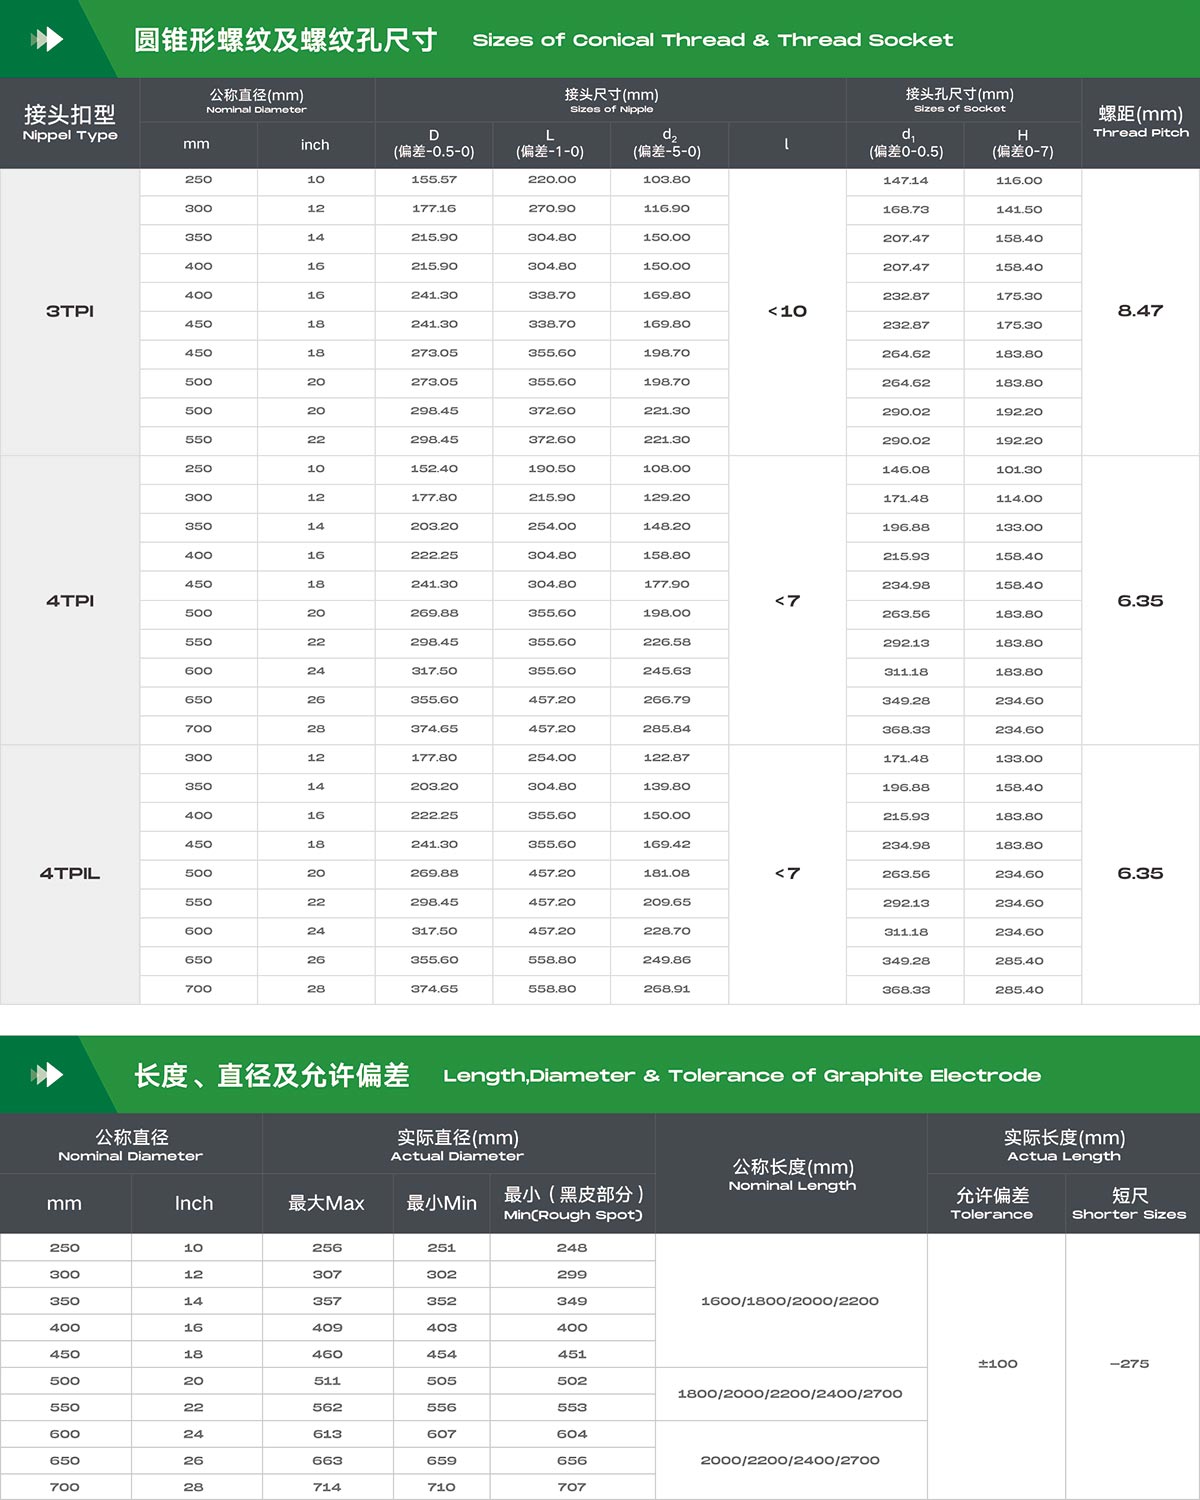Click the Nippel Type column header
The image size is (1200, 1500).
point(70,122)
